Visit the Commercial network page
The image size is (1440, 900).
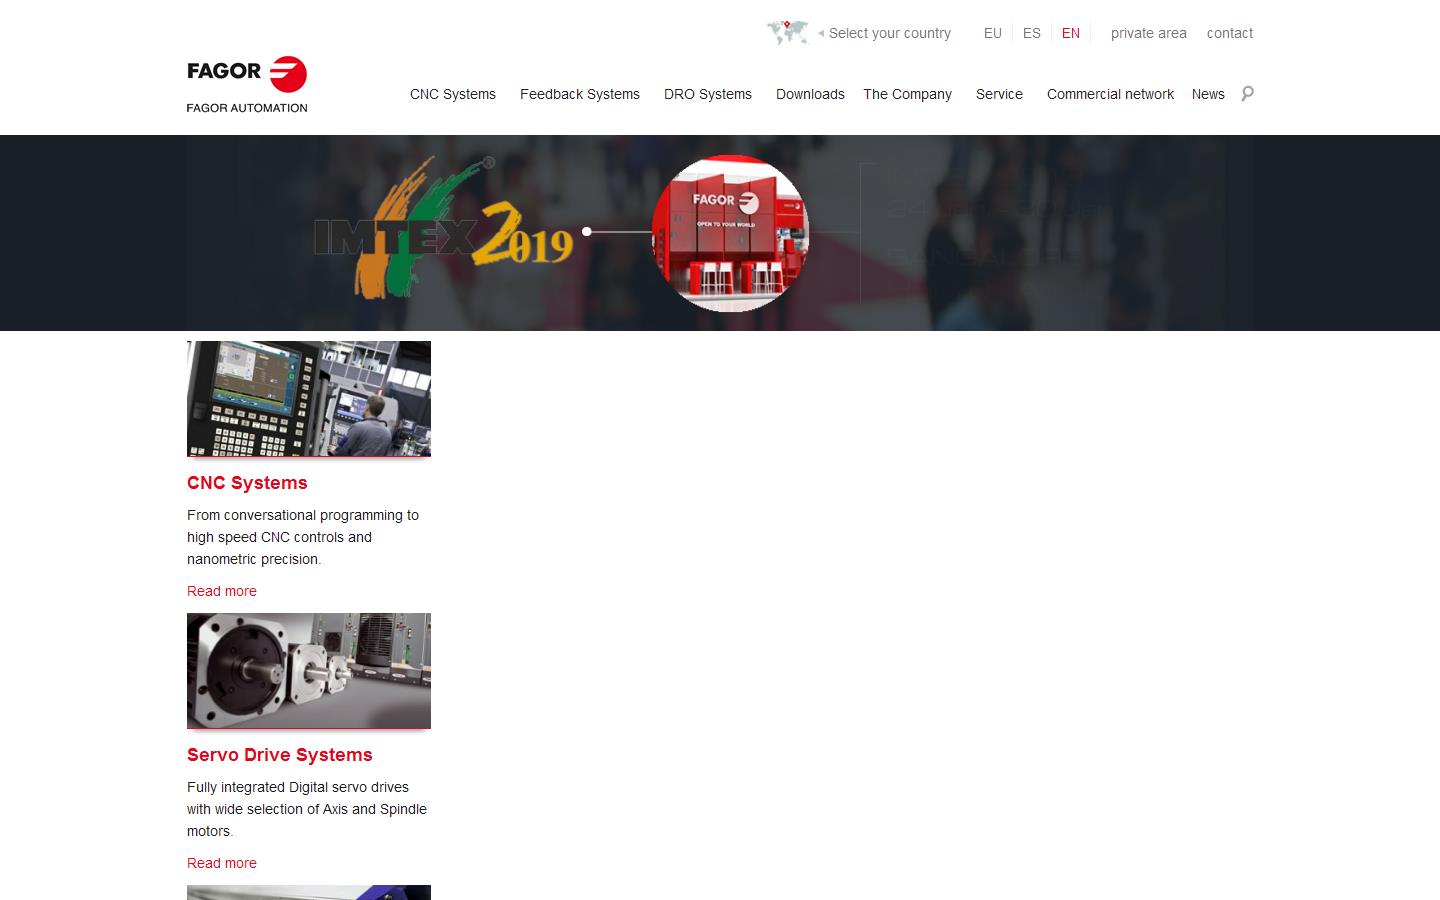pyautogui.click(x=1110, y=94)
